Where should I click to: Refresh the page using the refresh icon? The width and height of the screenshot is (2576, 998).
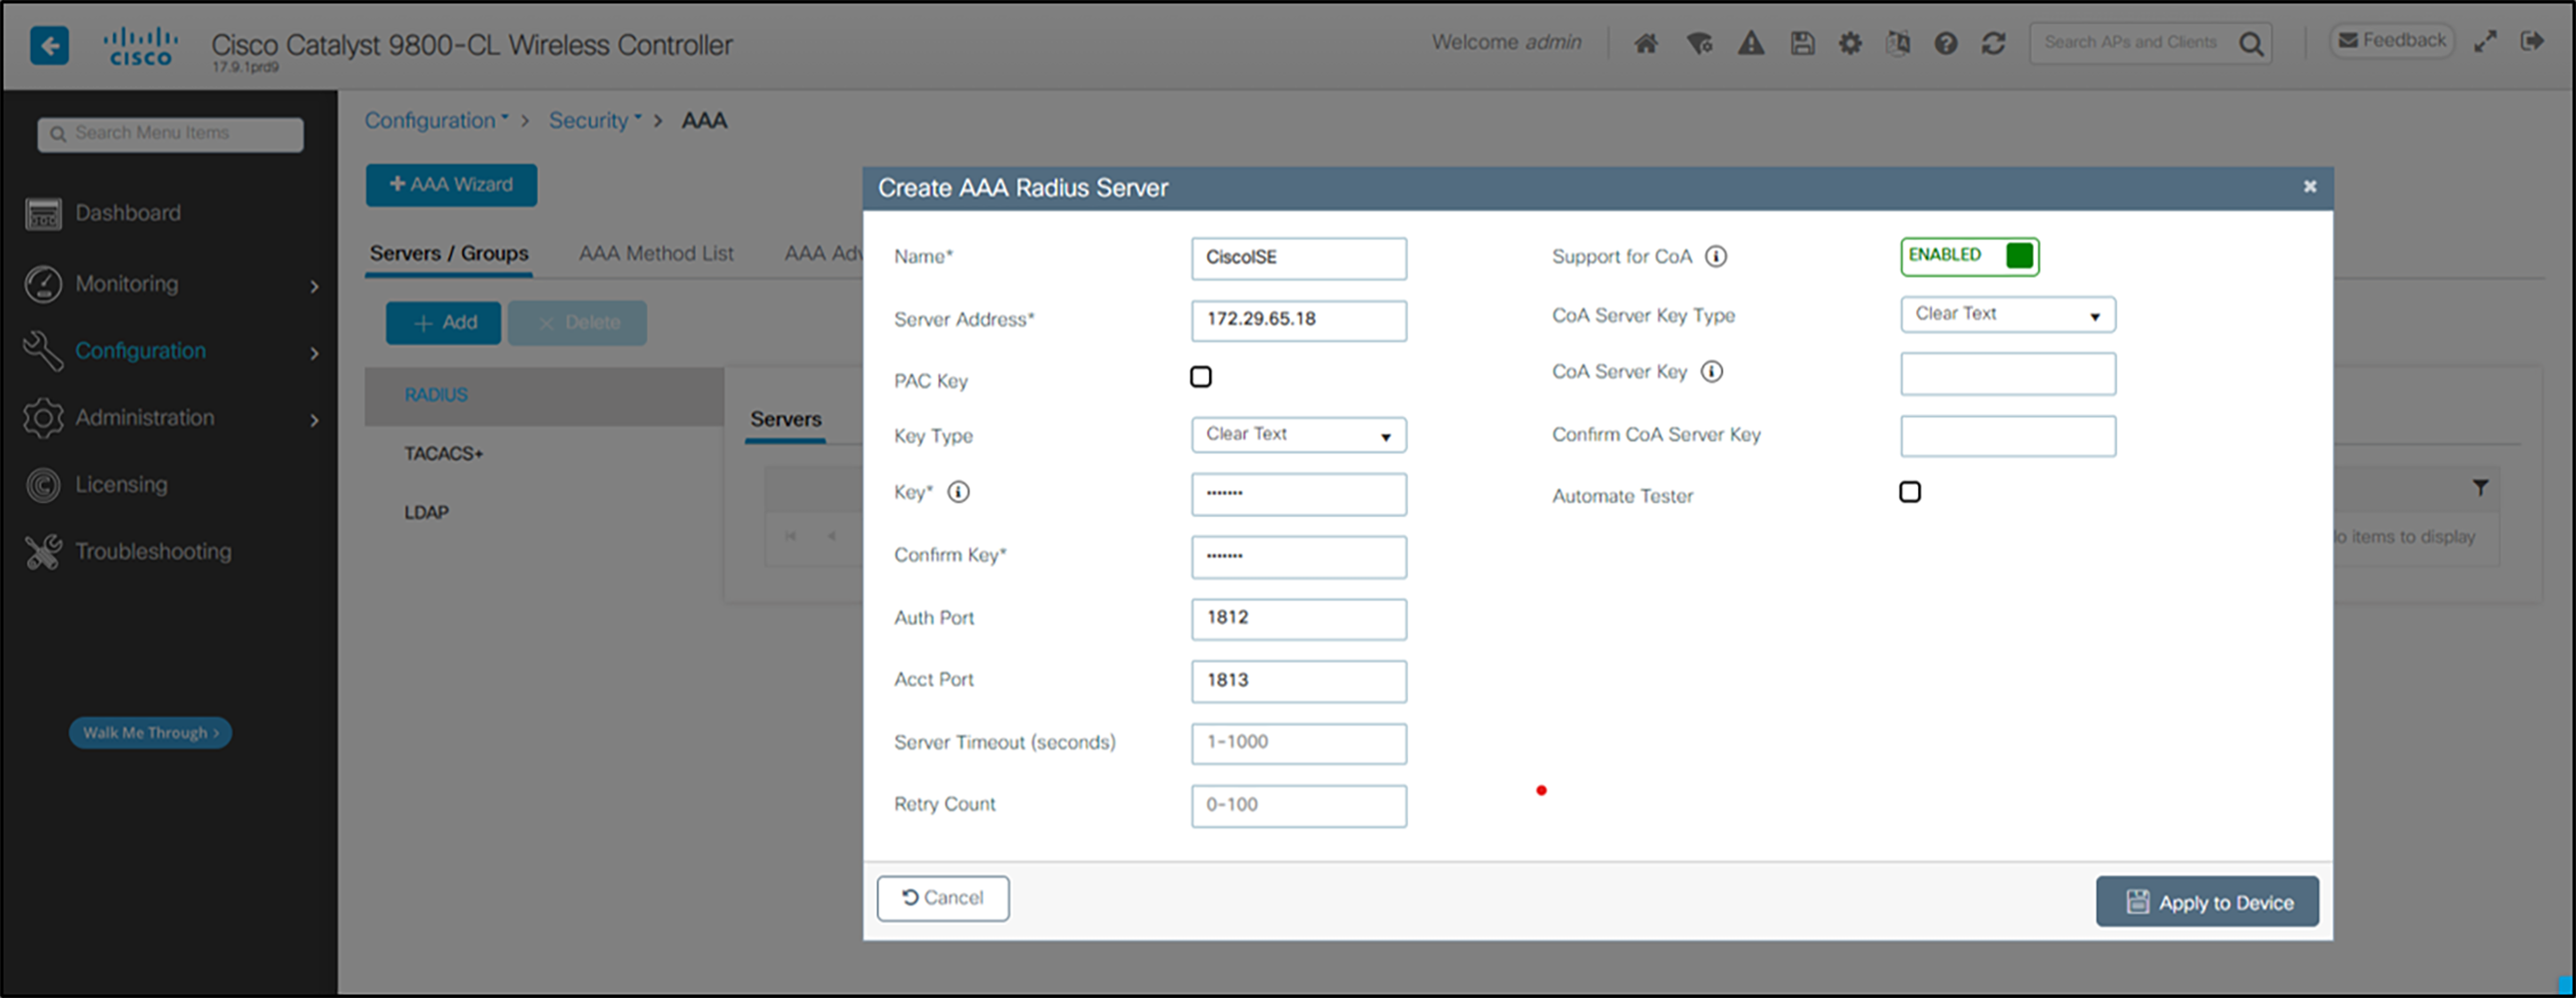click(1994, 43)
